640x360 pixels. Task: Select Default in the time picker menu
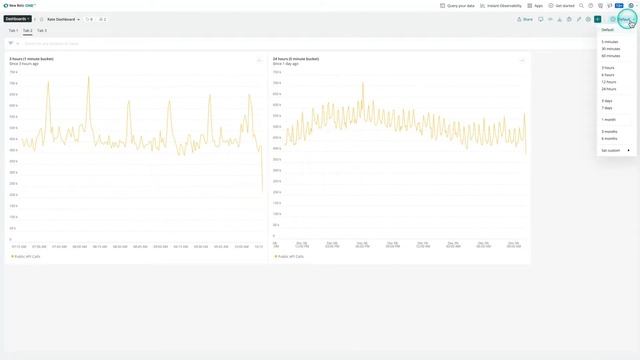607,30
